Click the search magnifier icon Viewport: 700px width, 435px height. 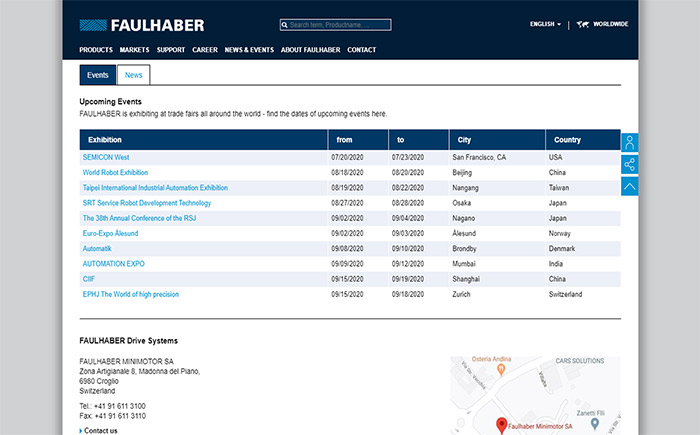tap(284, 25)
